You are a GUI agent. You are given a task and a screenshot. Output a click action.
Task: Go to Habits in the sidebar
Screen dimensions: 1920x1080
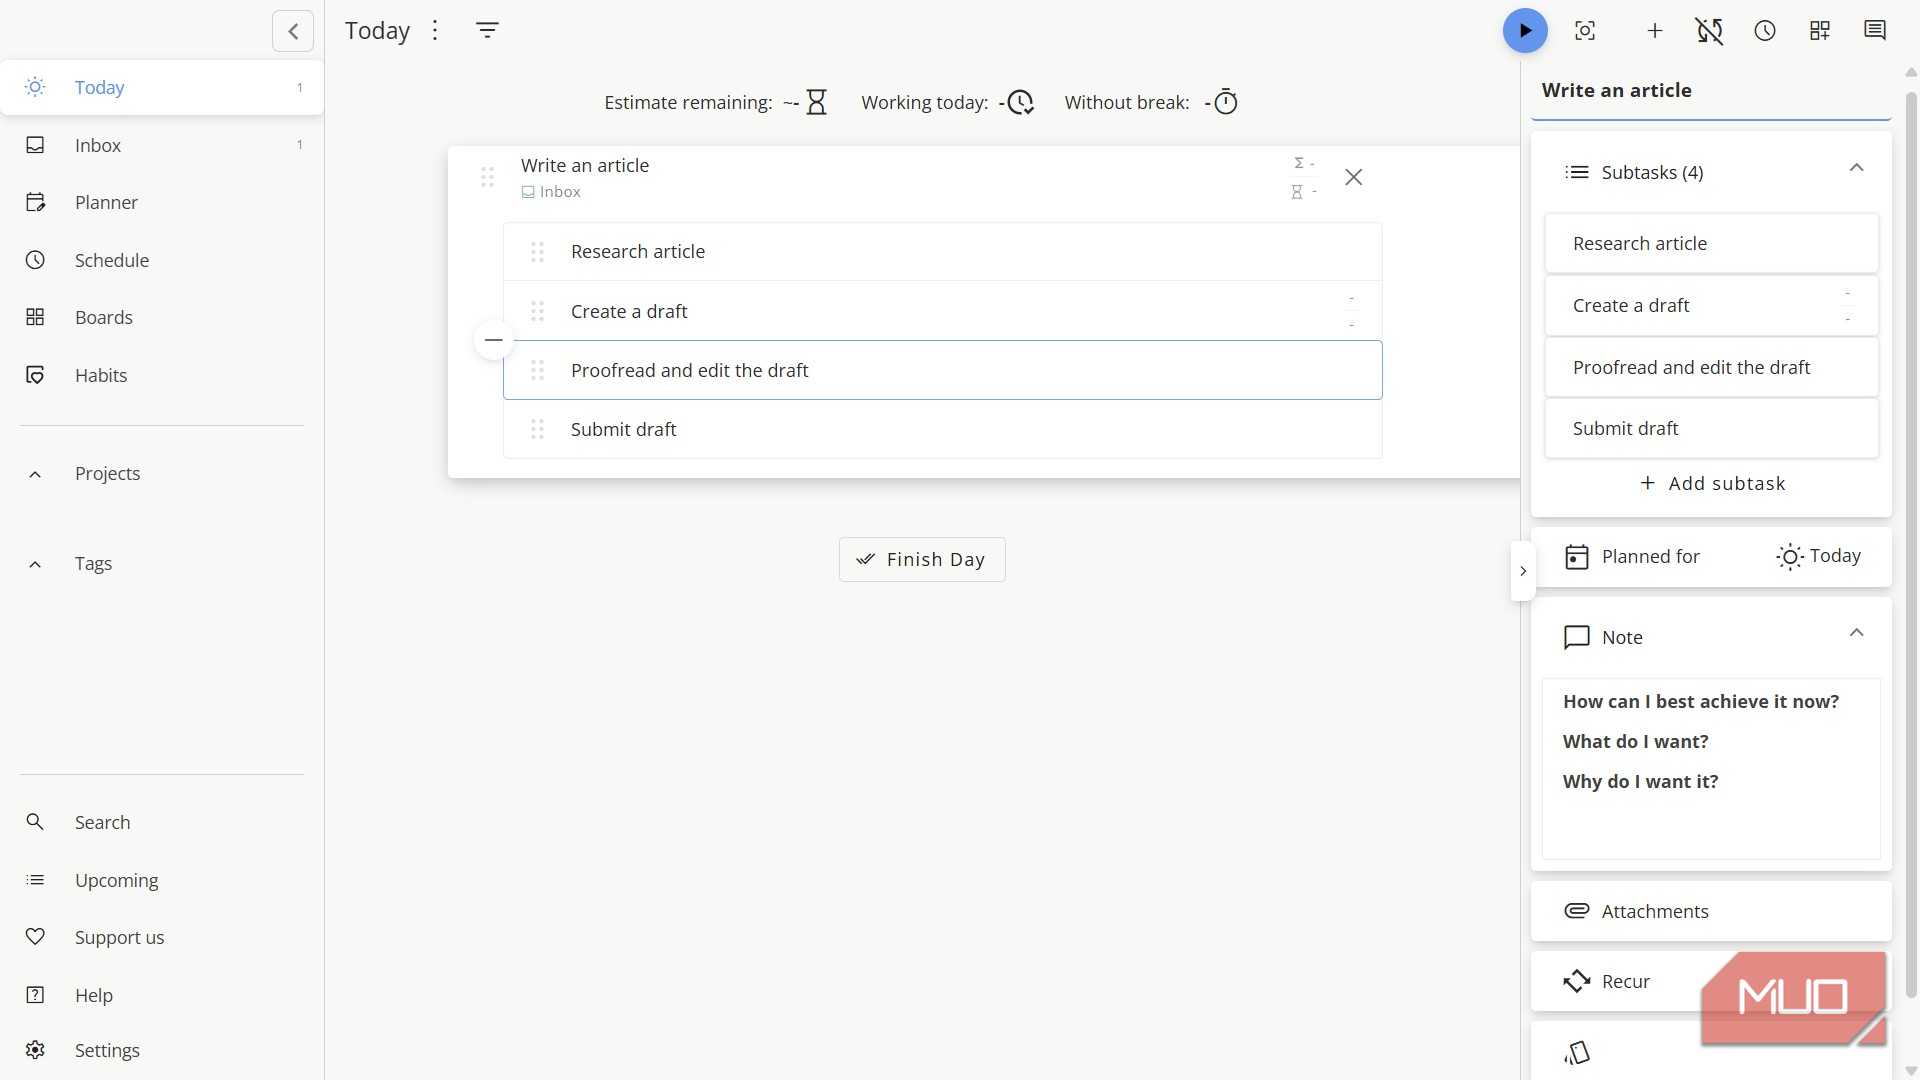point(101,375)
